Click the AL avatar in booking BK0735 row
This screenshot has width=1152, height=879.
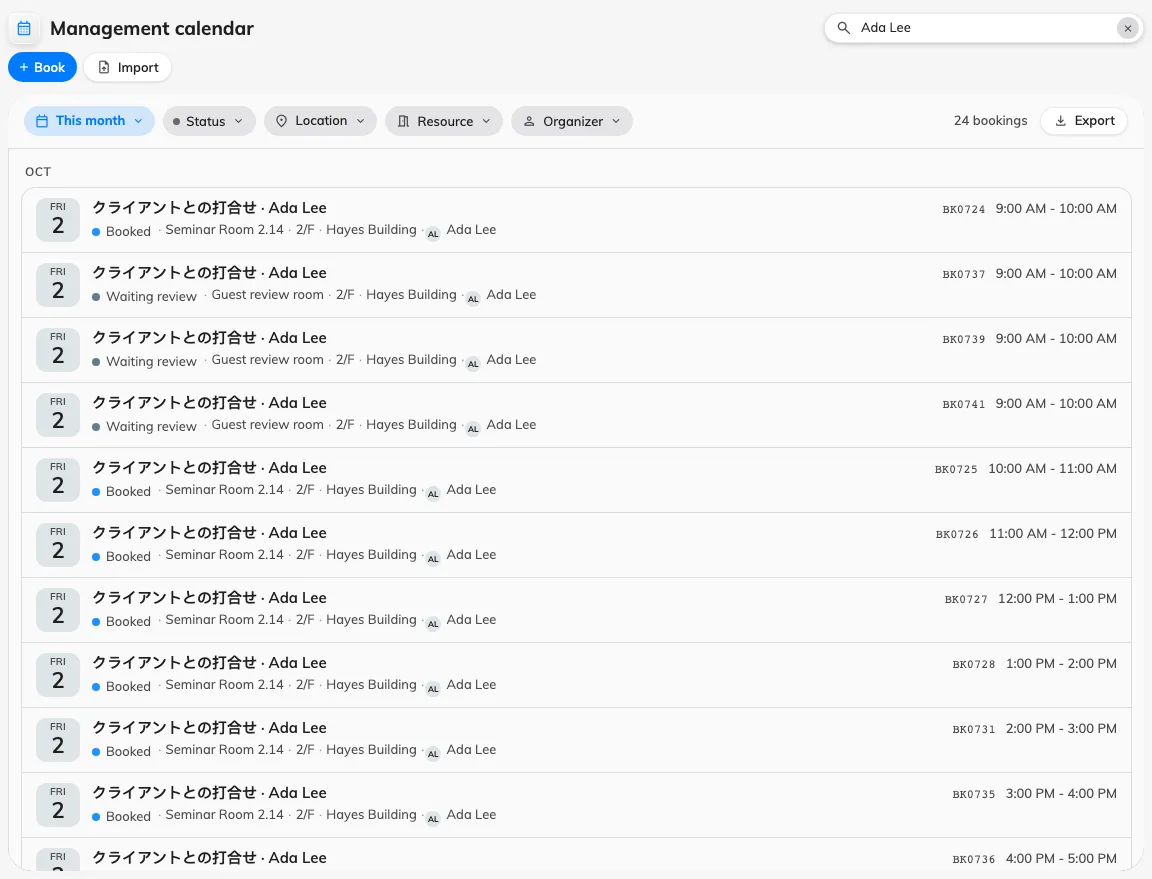pos(433,819)
